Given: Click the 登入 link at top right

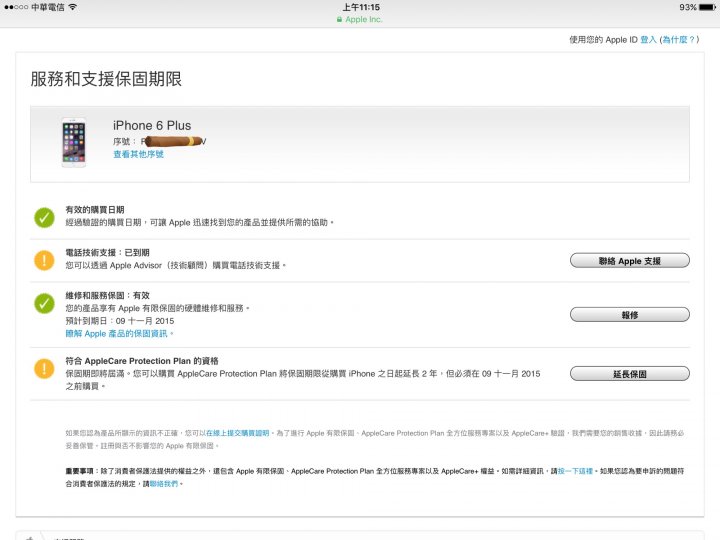Looking at the screenshot, I should point(648,39).
